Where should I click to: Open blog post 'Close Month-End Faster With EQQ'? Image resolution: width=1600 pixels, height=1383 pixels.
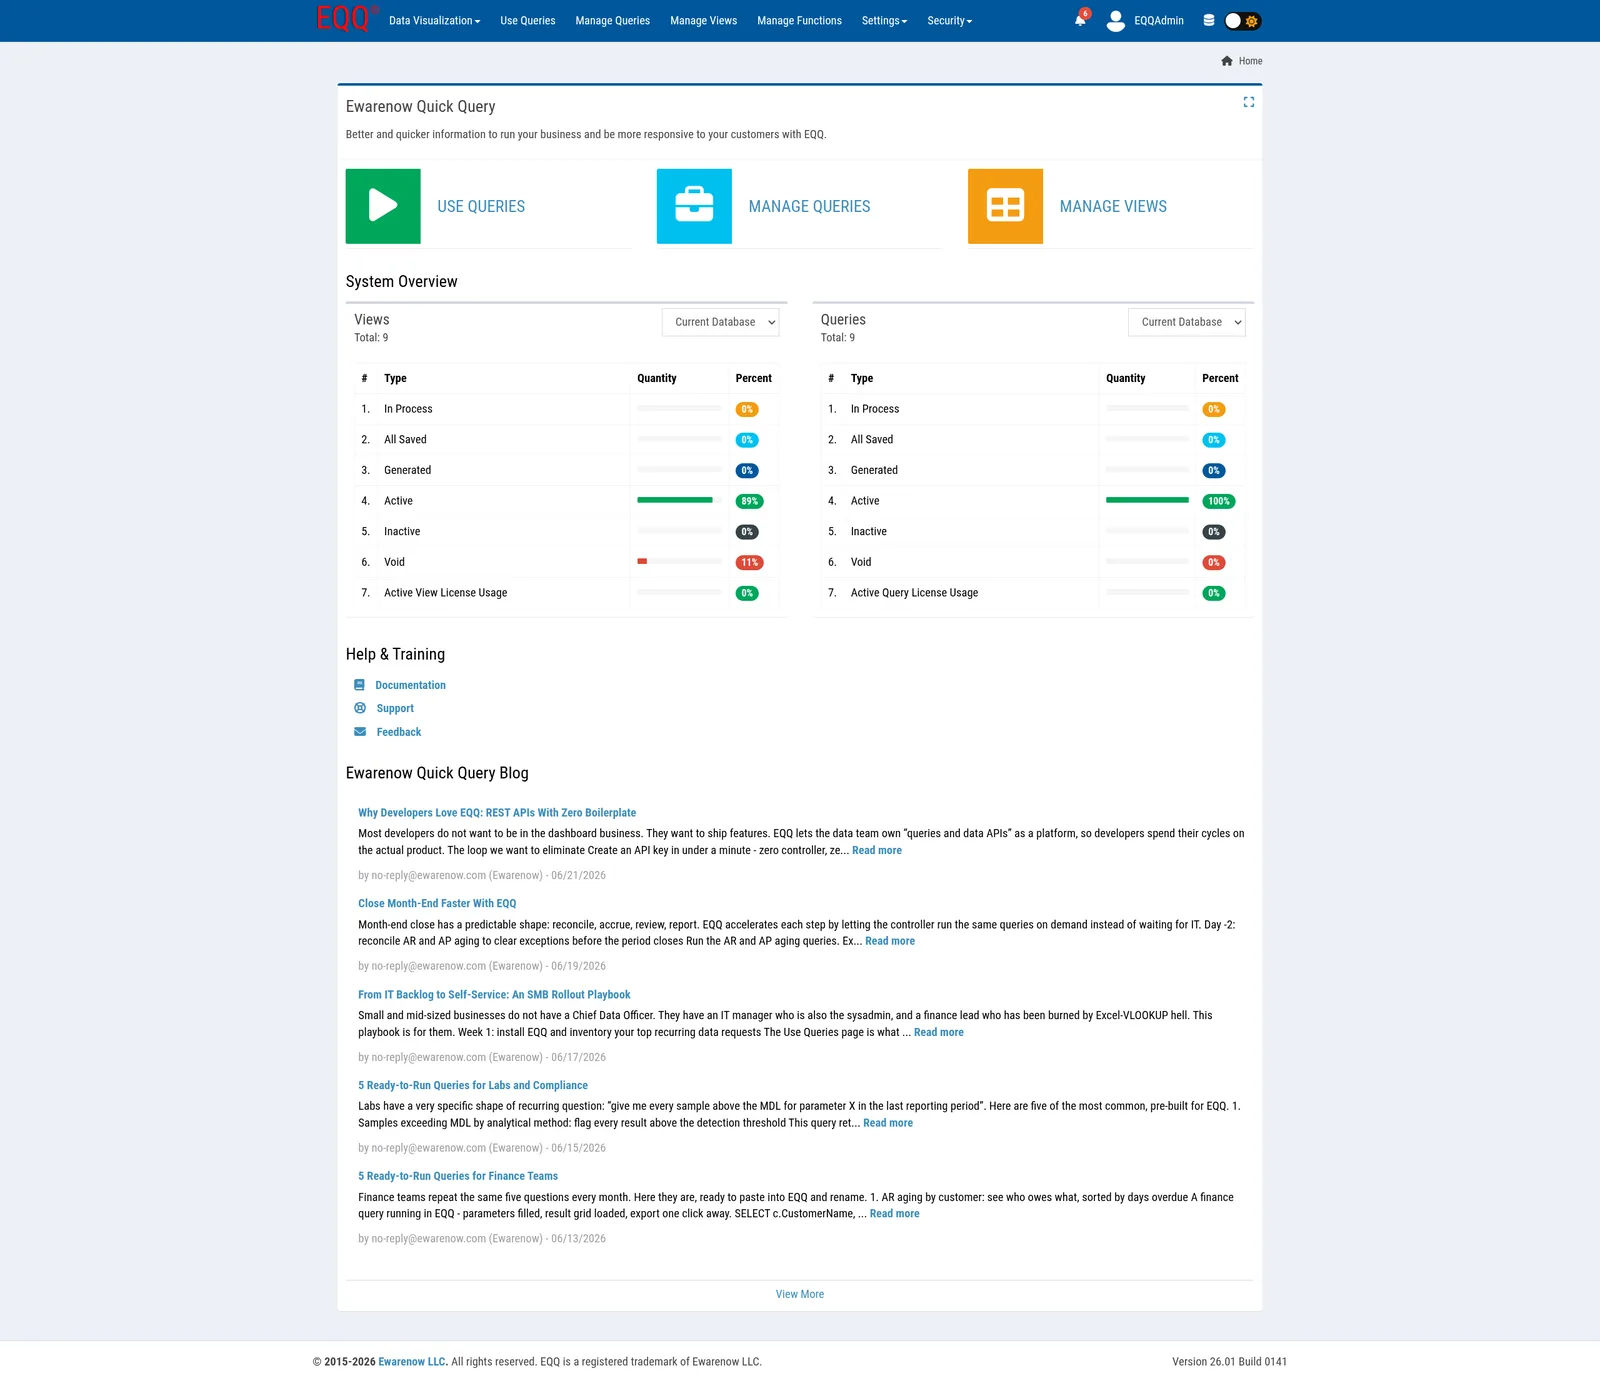click(x=437, y=903)
